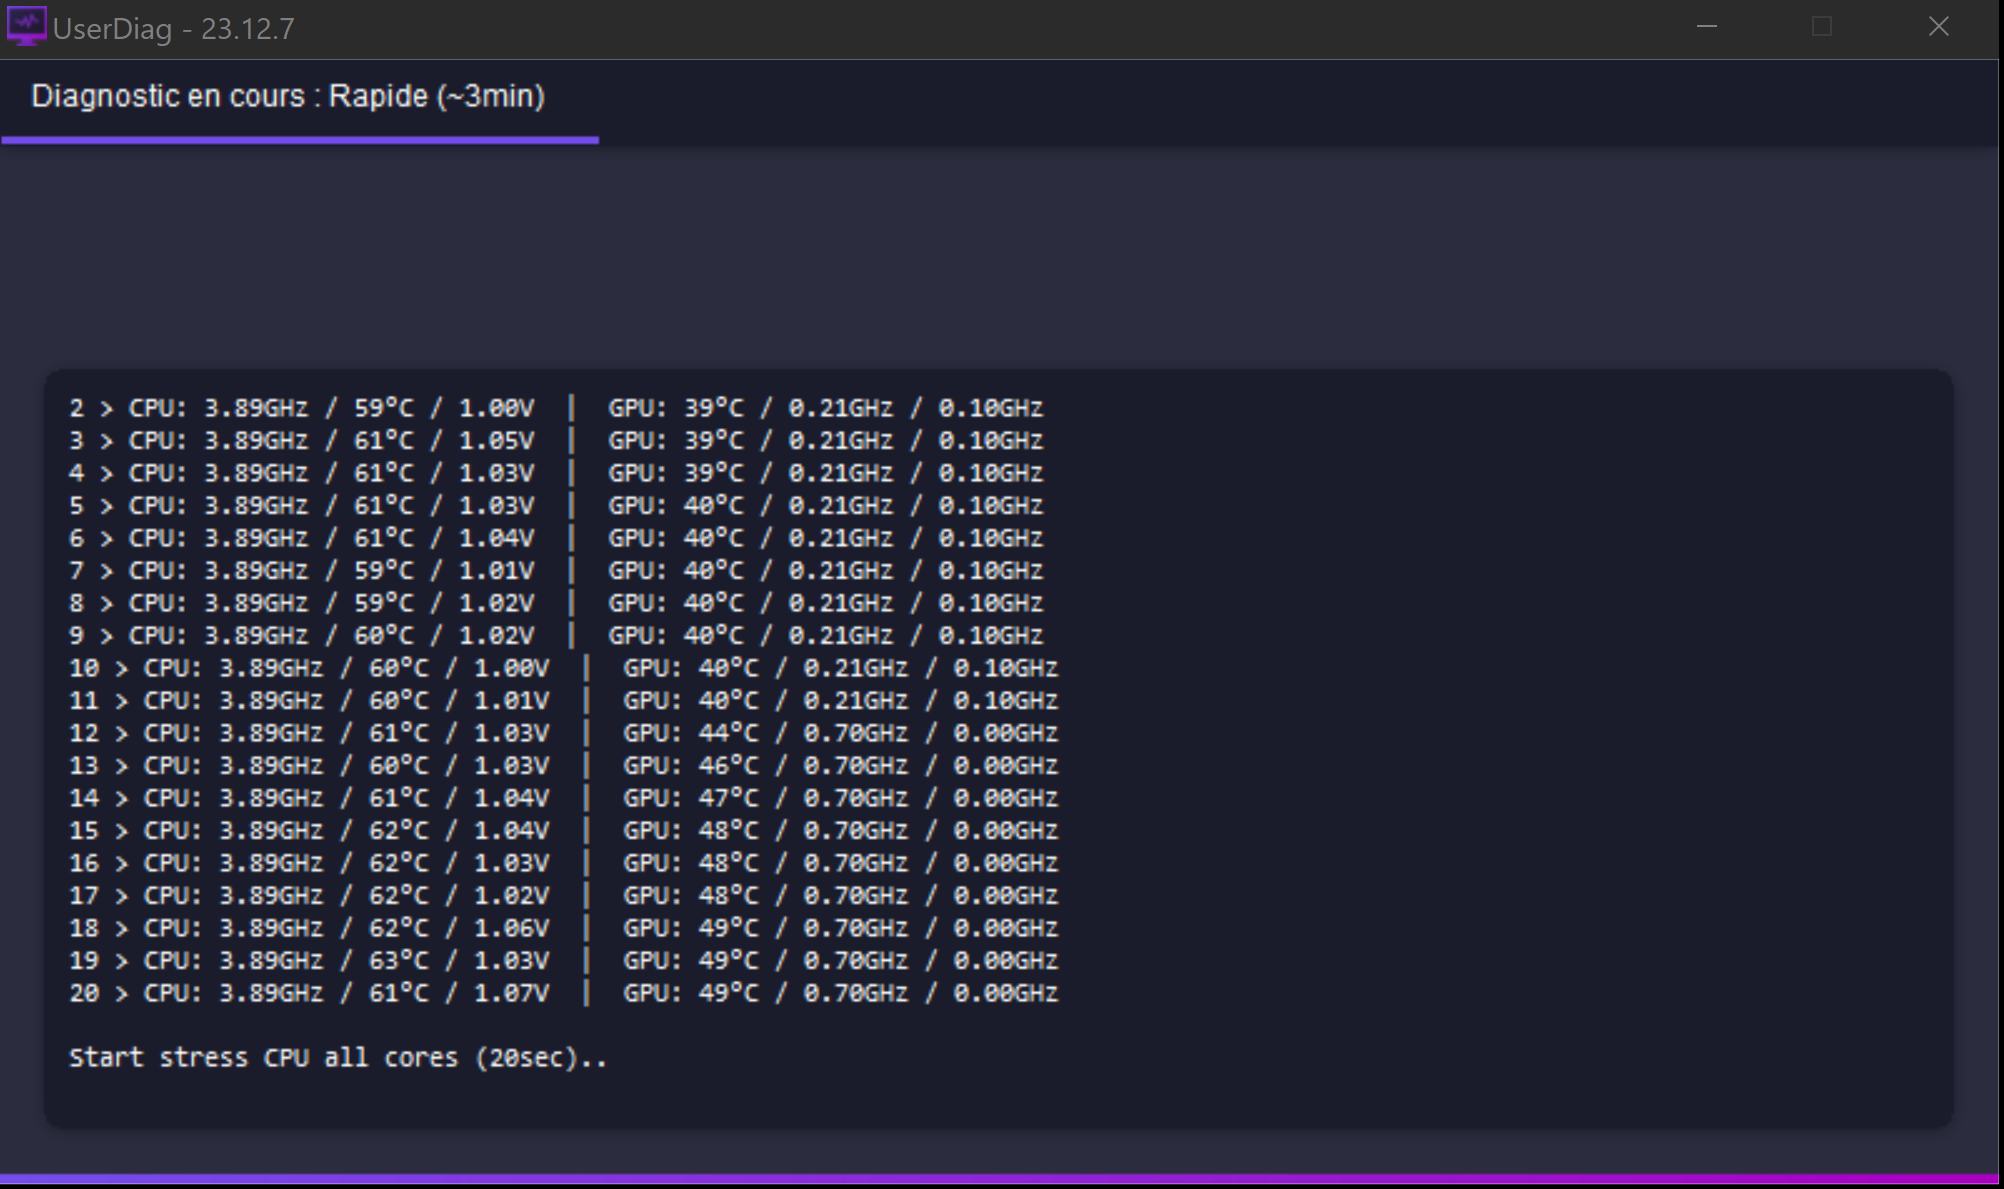
Task: Click log line 10 with CPU 1.00V
Action: 562,668
